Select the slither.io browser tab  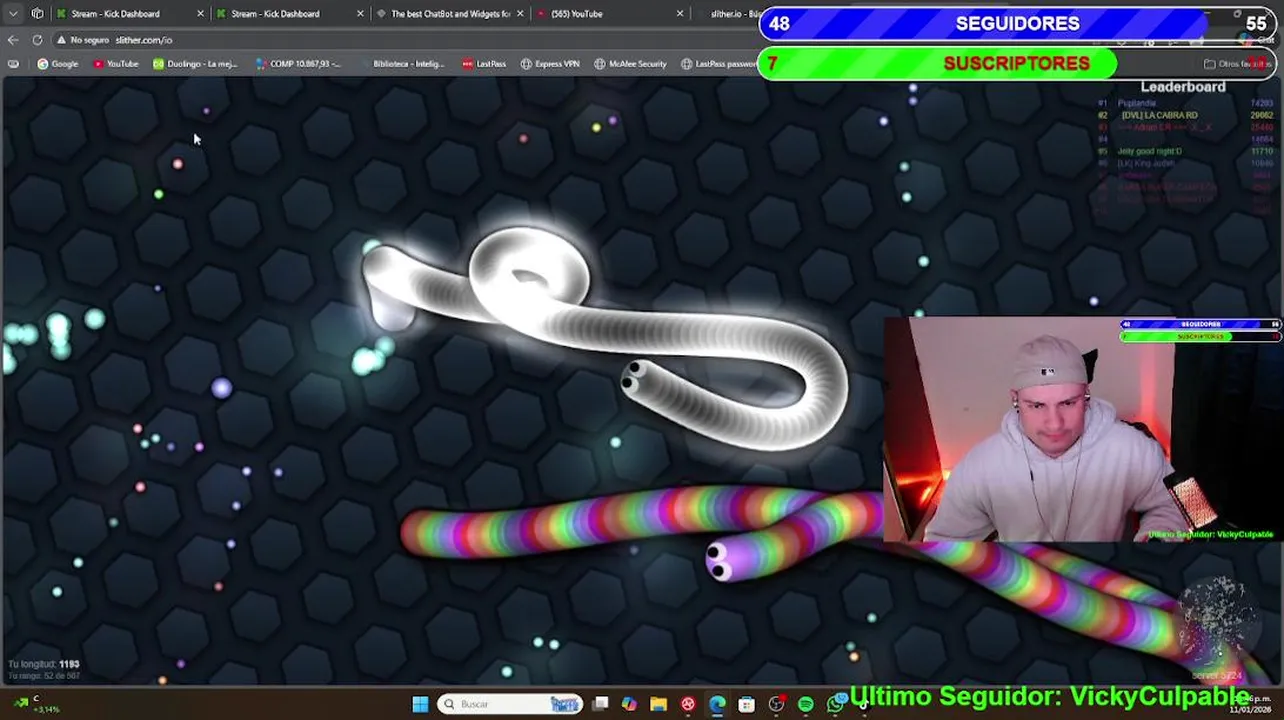735,14
